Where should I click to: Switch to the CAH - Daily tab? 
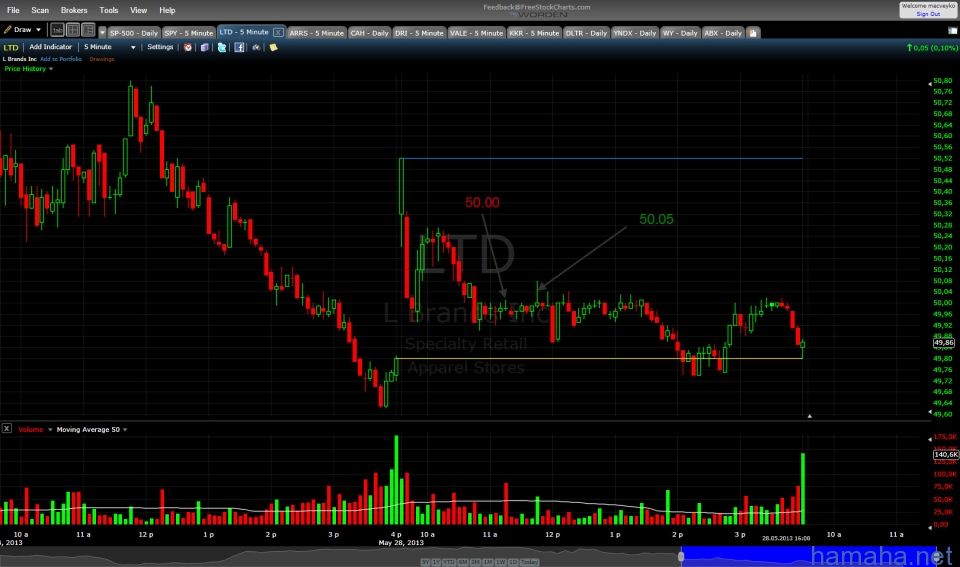369,33
